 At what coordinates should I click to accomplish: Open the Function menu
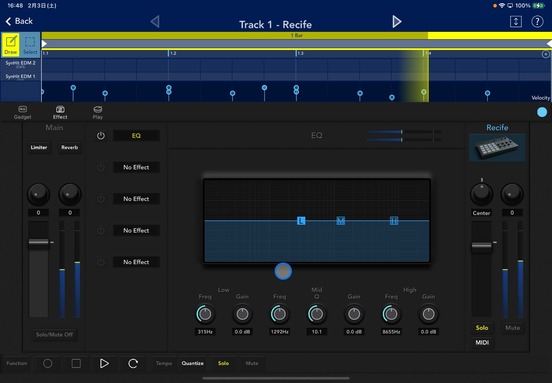[x=17, y=363]
